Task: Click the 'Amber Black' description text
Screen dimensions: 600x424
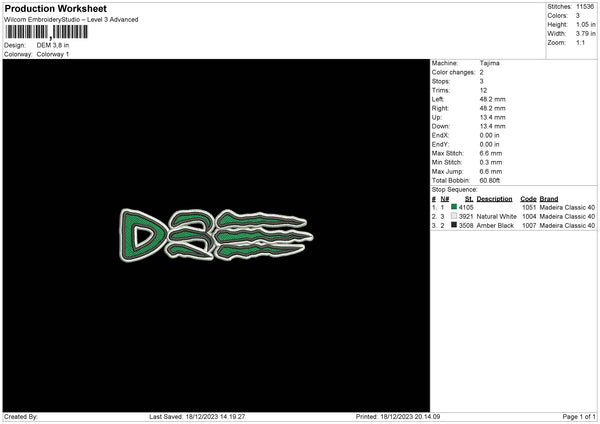Action: [495, 226]
